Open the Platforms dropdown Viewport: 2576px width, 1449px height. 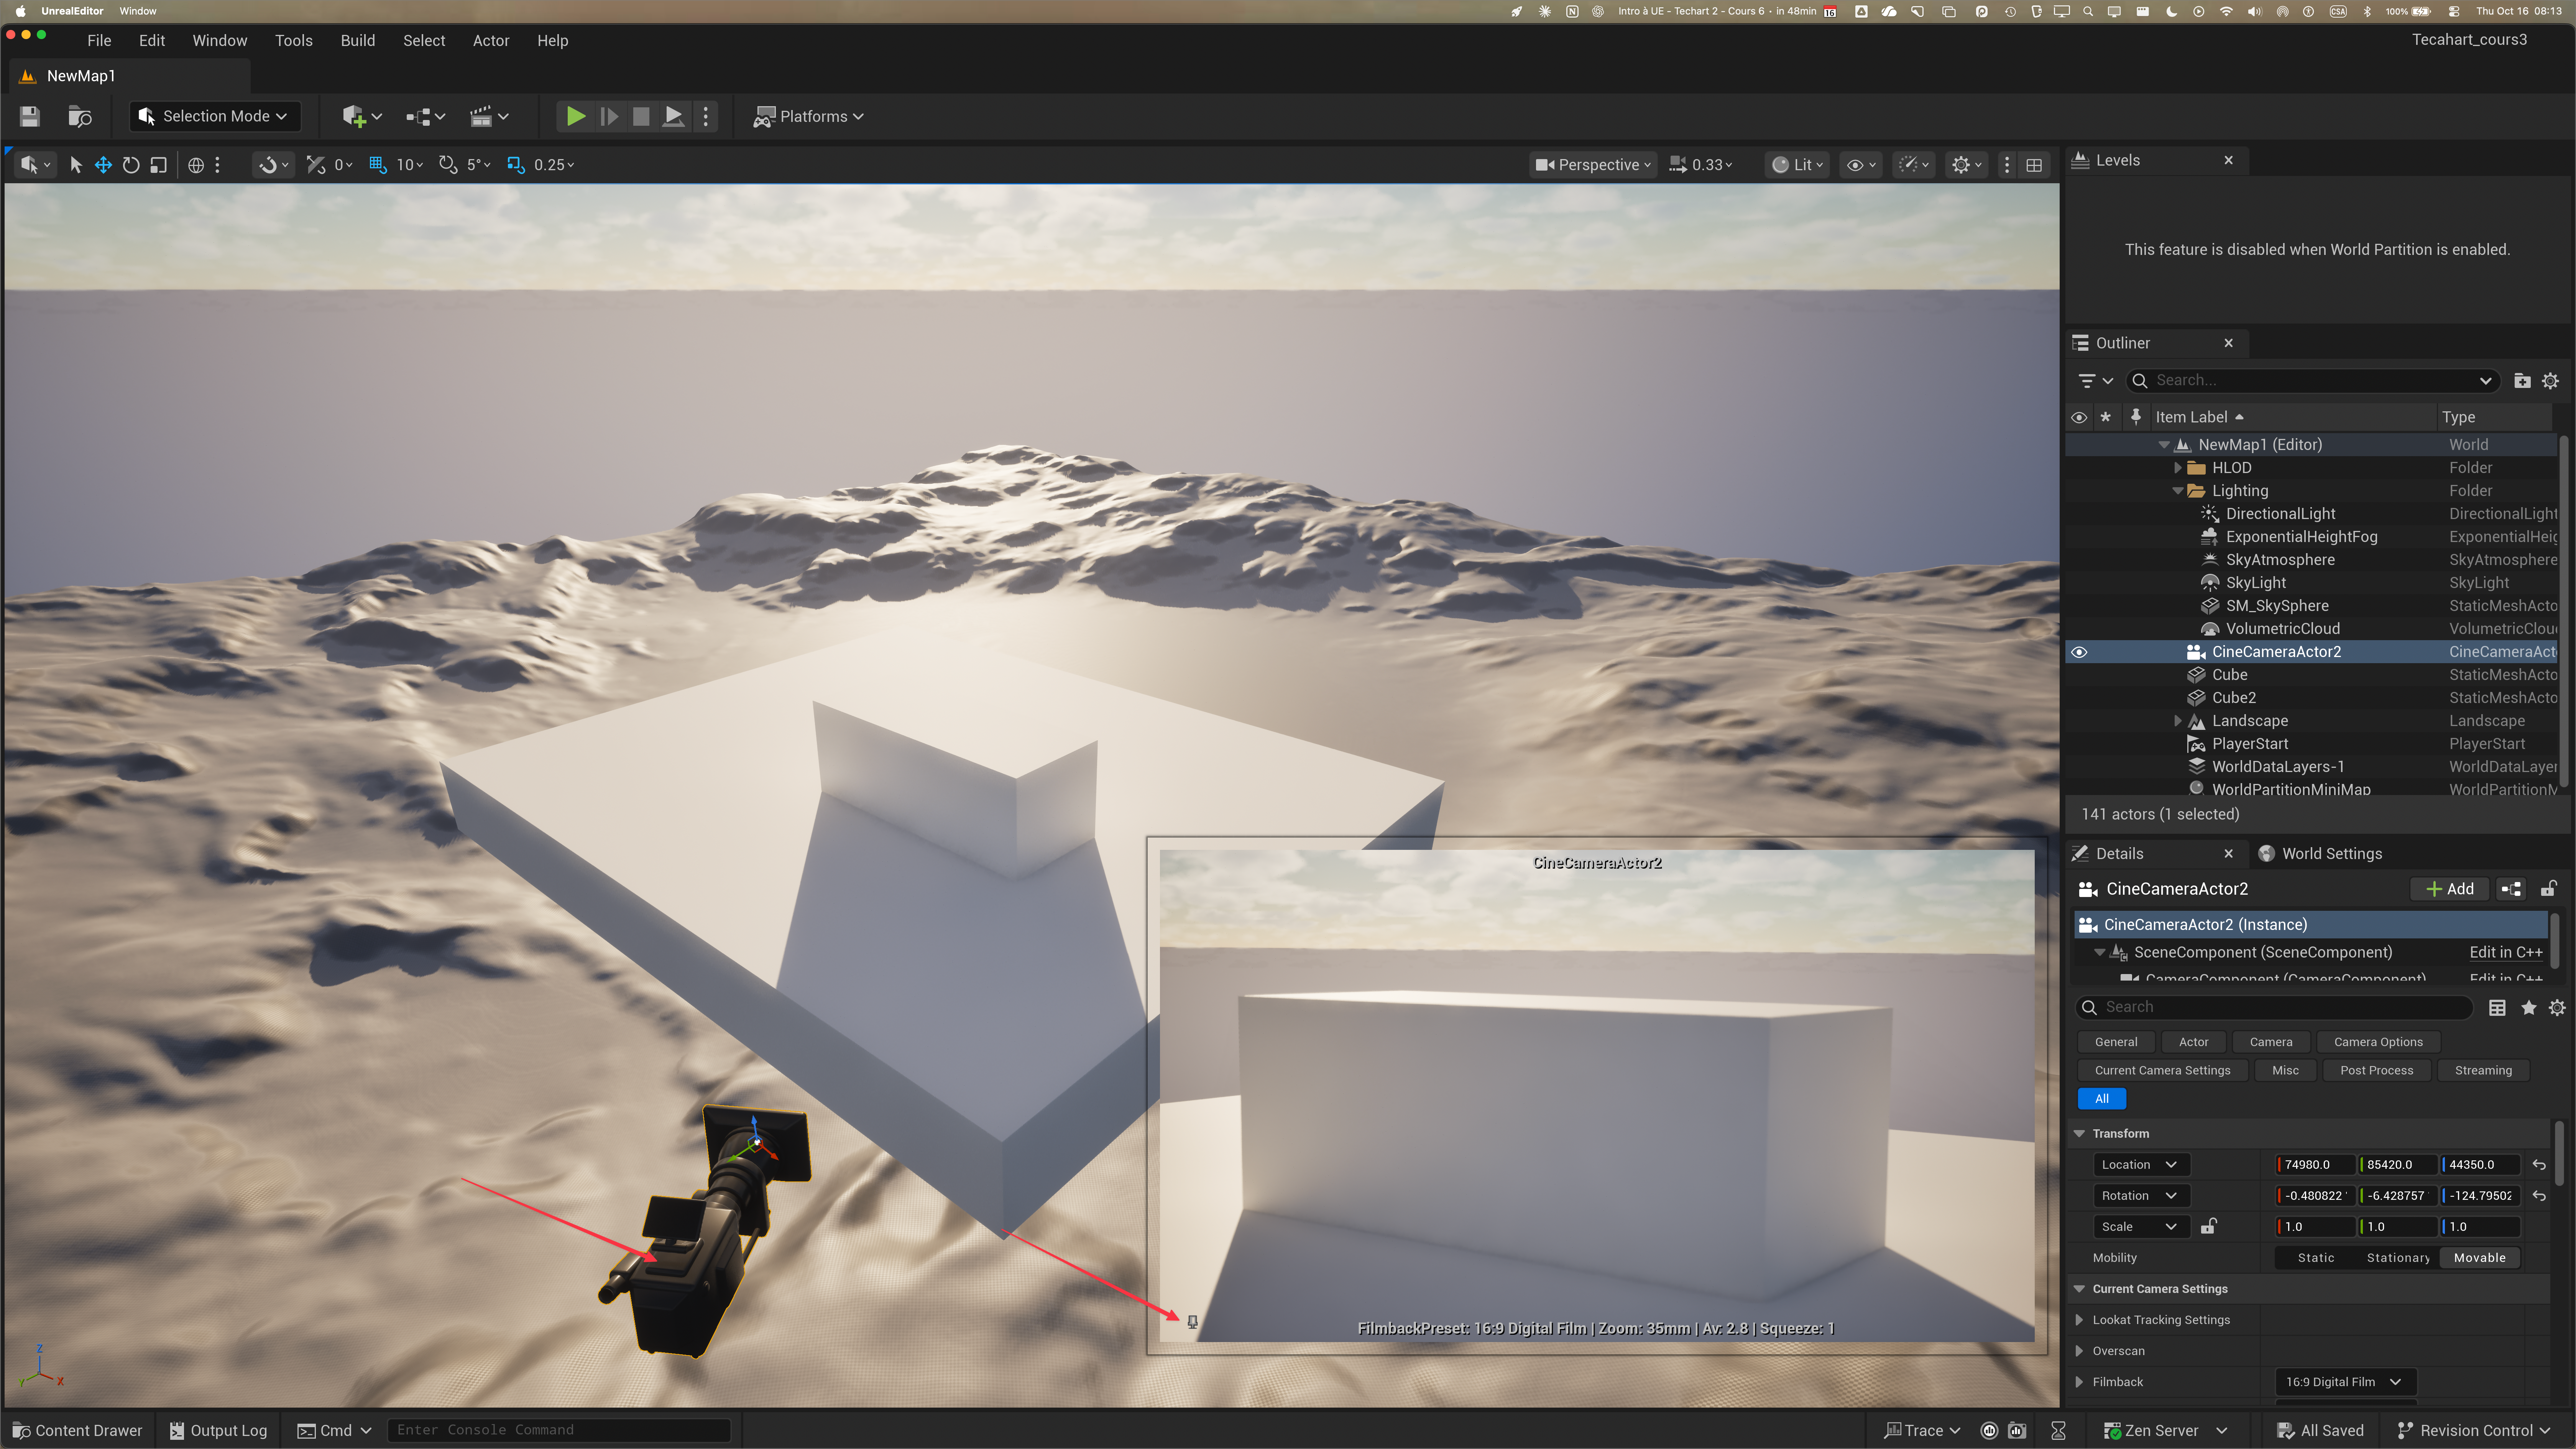[808, 116]
